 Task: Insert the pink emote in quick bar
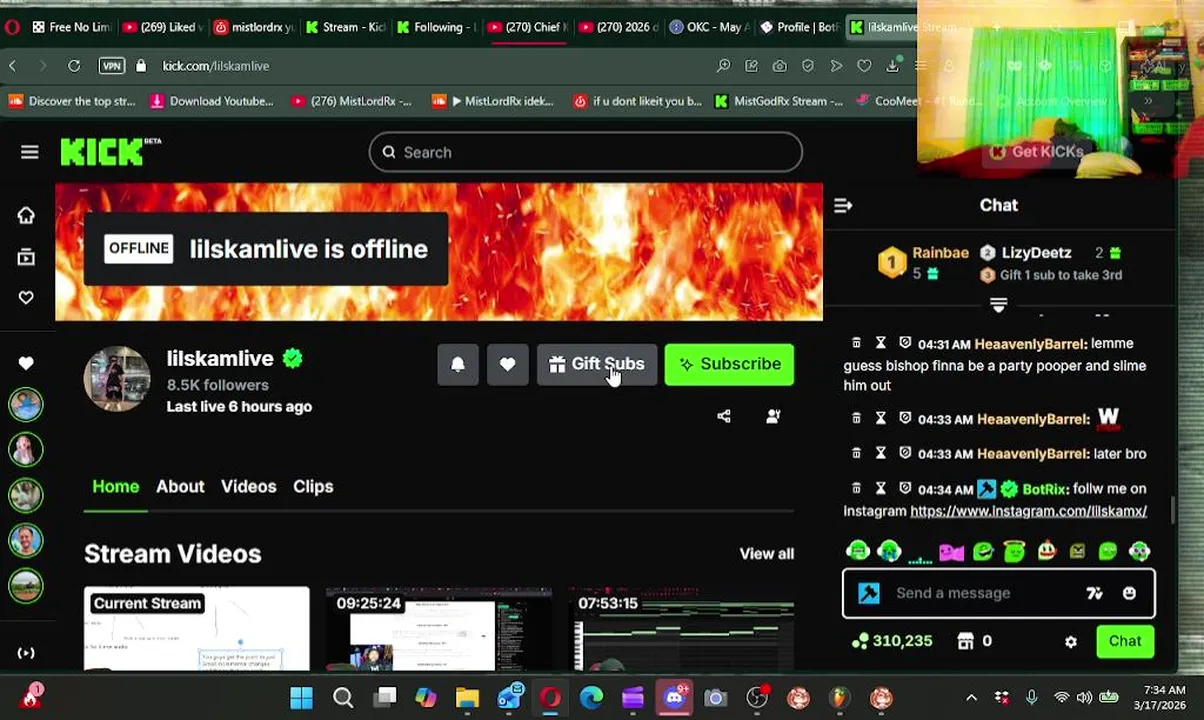coord(951,551)
